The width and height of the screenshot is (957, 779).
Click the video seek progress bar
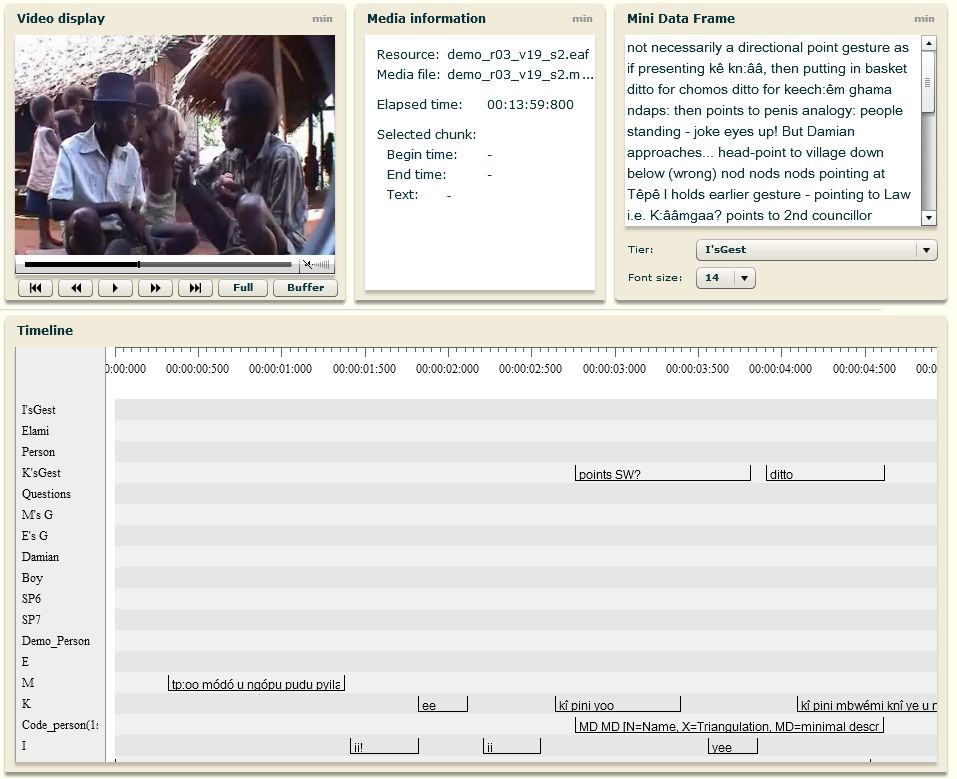158,265
